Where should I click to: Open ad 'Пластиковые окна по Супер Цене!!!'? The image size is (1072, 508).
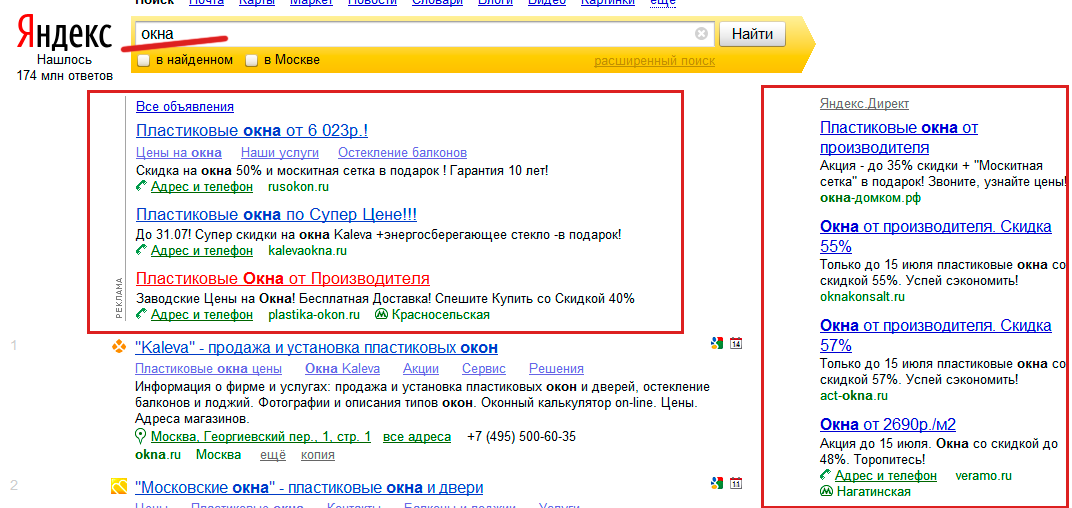point(276,214)
